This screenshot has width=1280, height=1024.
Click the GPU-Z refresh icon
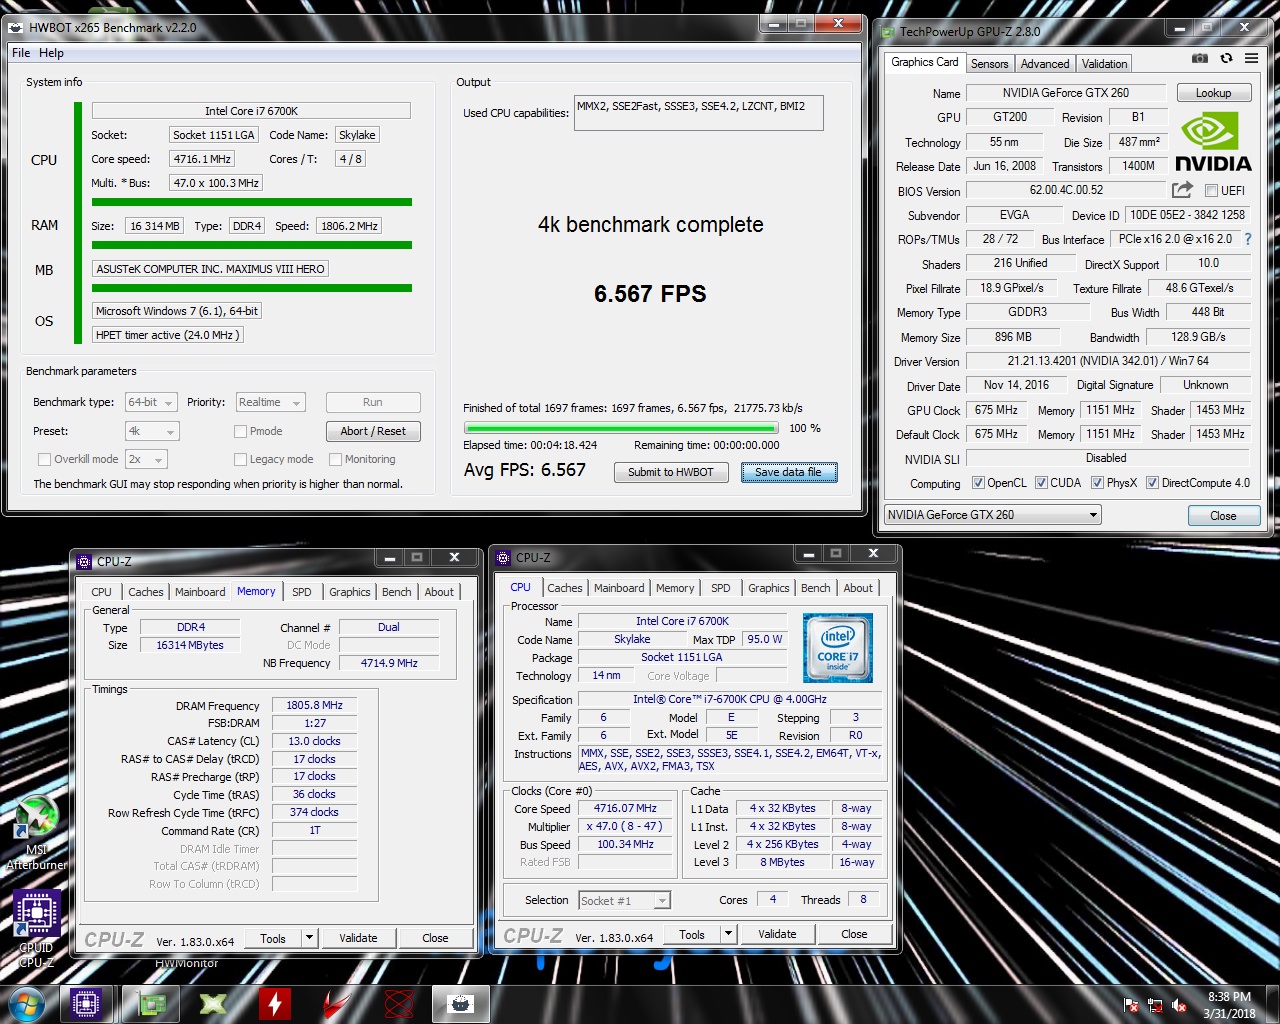tap(1226, 59)
